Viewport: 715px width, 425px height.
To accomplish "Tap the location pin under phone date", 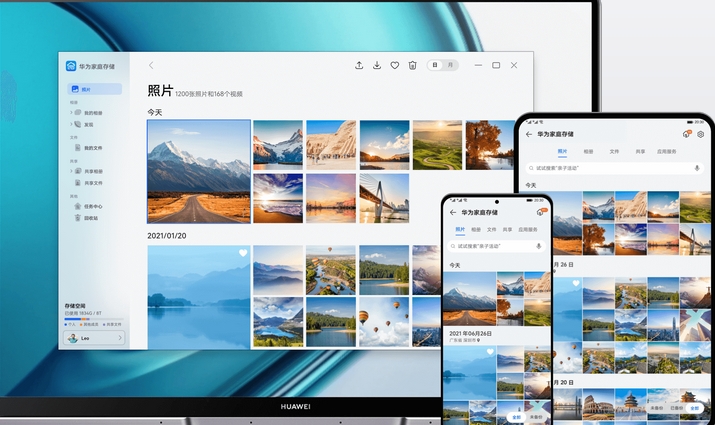I will pyautogui.click(x=478, y=340).
